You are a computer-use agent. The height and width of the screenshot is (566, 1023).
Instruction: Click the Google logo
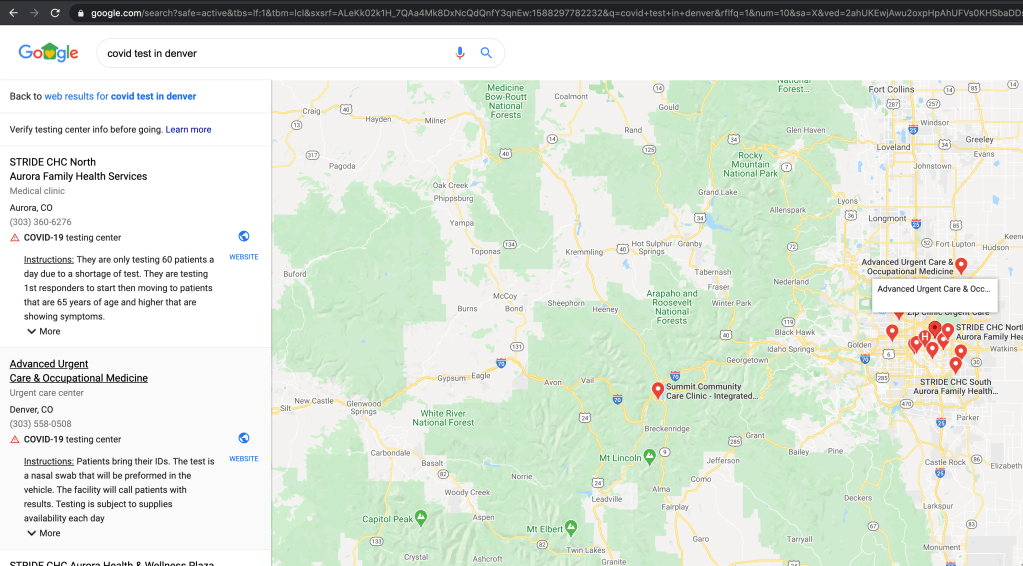point(48,53)
